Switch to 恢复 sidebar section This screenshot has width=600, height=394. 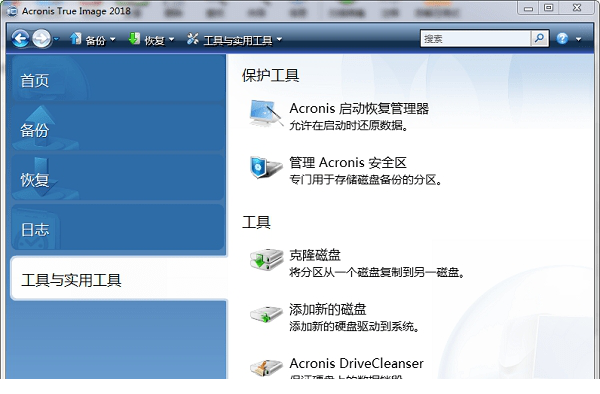coord(117,177)
